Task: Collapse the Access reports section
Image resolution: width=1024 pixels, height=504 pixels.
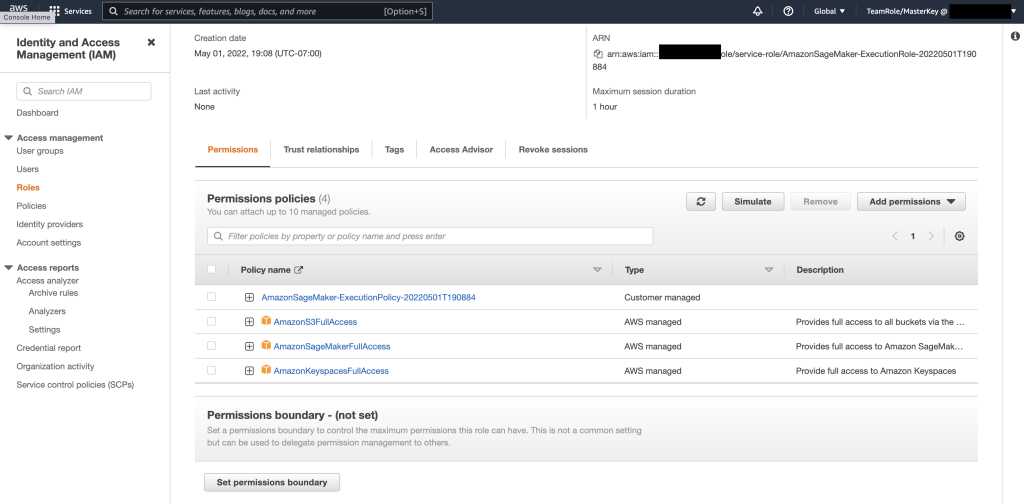Action: tap(8, 268)
